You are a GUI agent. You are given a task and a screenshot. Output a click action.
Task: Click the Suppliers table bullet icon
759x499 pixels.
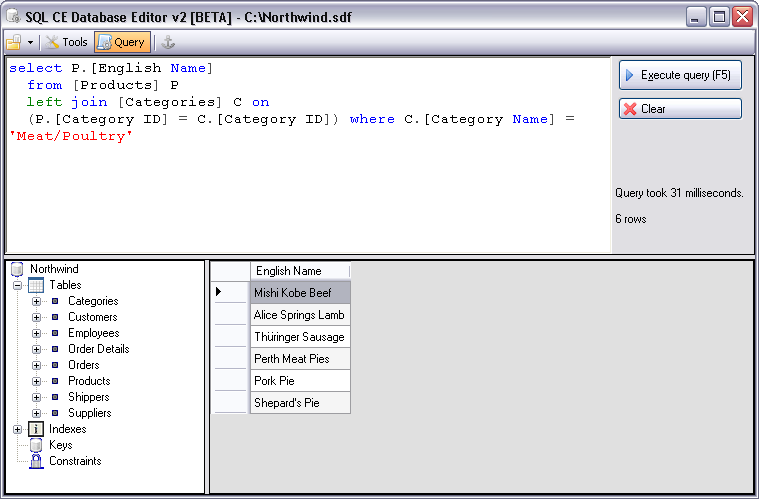[x=55, y=413]
